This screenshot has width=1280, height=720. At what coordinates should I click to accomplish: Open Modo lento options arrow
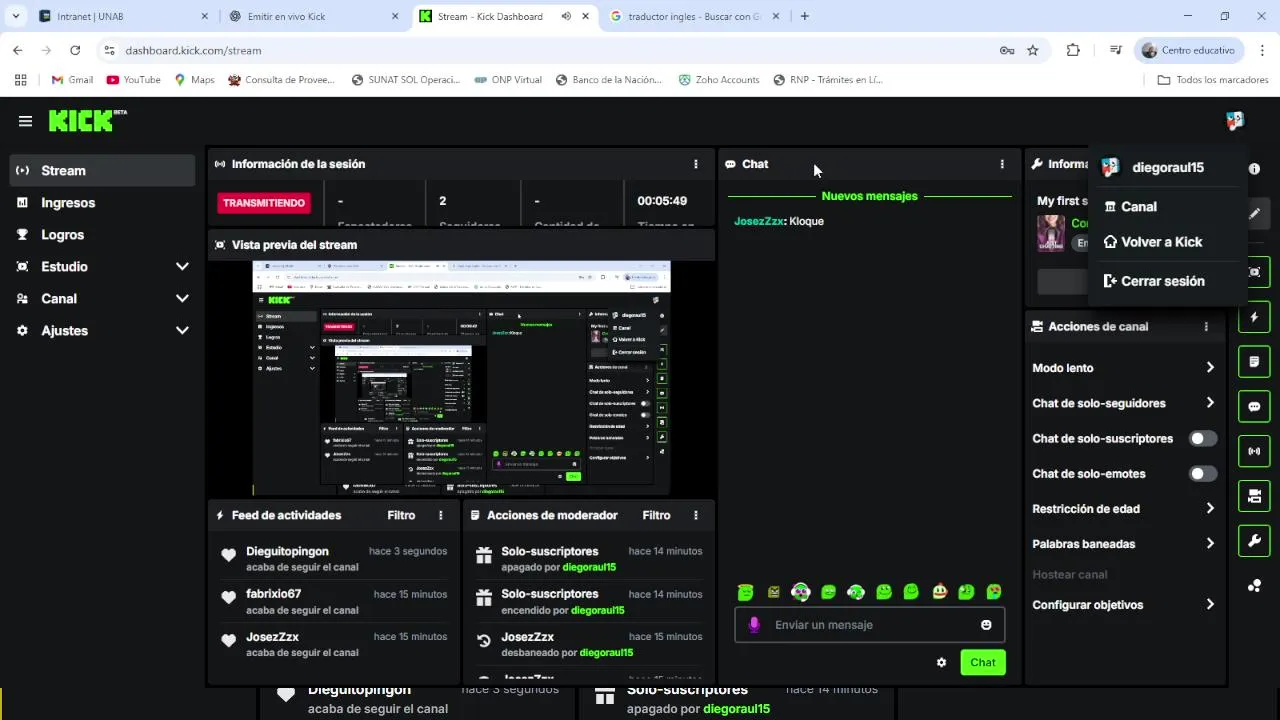tap(1210, 368)
